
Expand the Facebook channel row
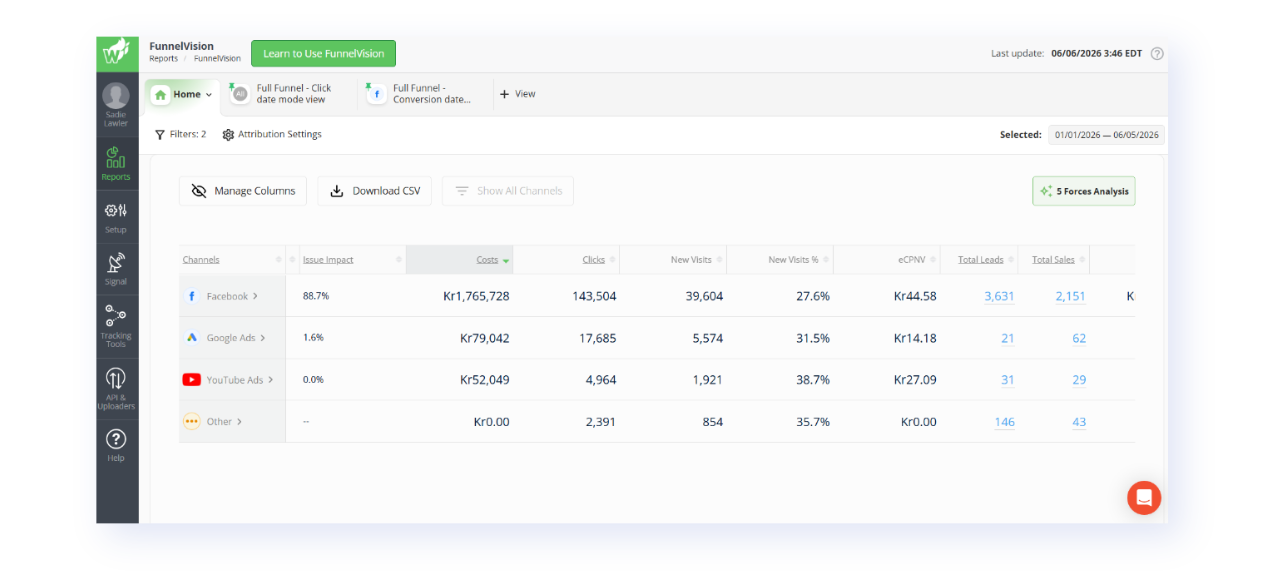[256, 296]
